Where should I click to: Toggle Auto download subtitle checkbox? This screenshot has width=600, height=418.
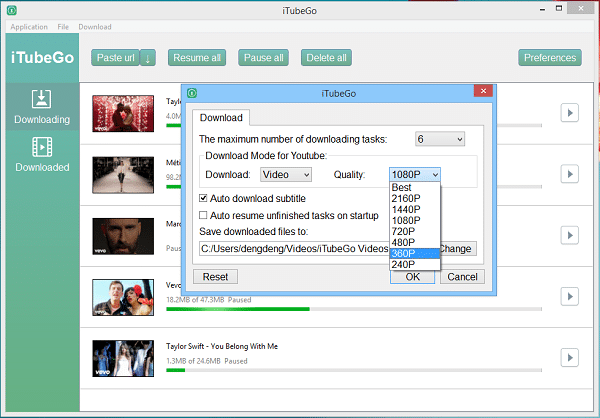point(203,198)
